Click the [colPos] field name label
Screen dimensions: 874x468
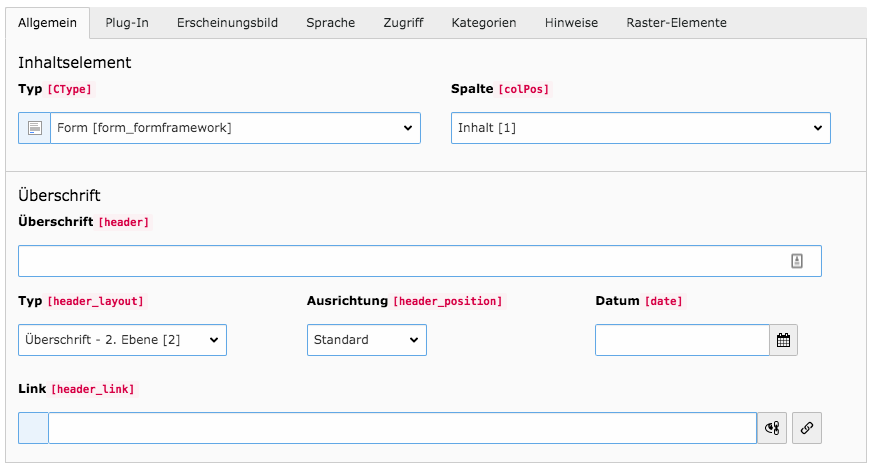[x=523, y=89]
